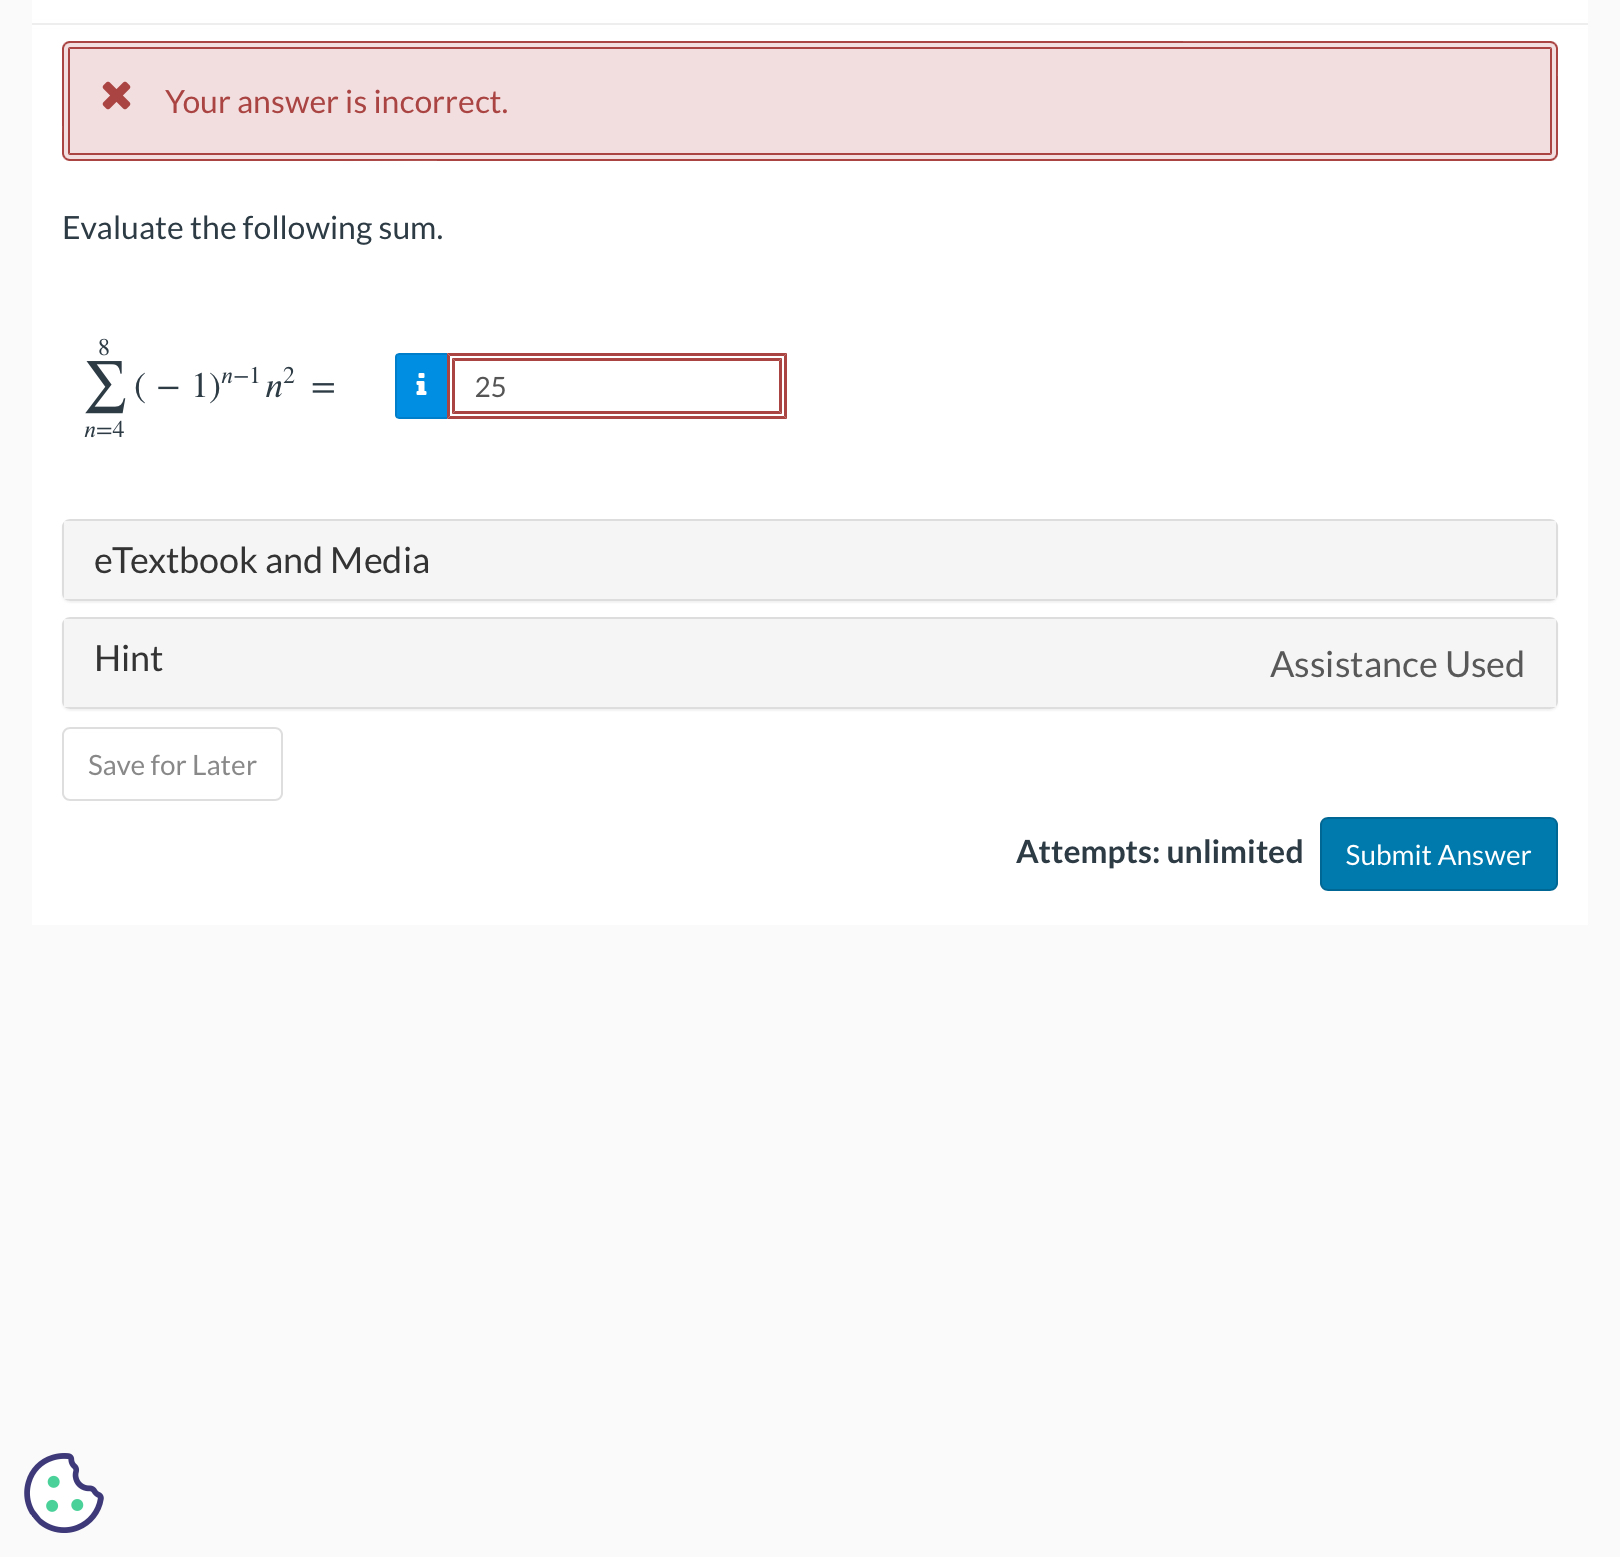Select Save for Later
The width and height of the screenshot is (1620, 1557).
171,764
